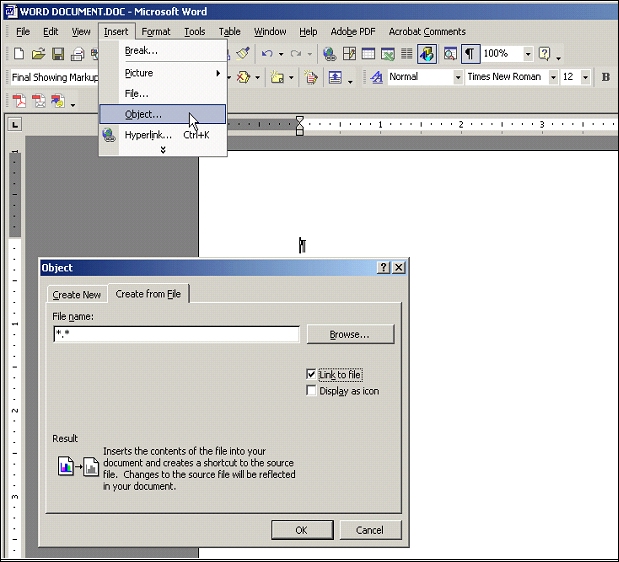Enable the Display as icon checkbox
The width and height of the screenshot is (619, 562).
point(311,391)
